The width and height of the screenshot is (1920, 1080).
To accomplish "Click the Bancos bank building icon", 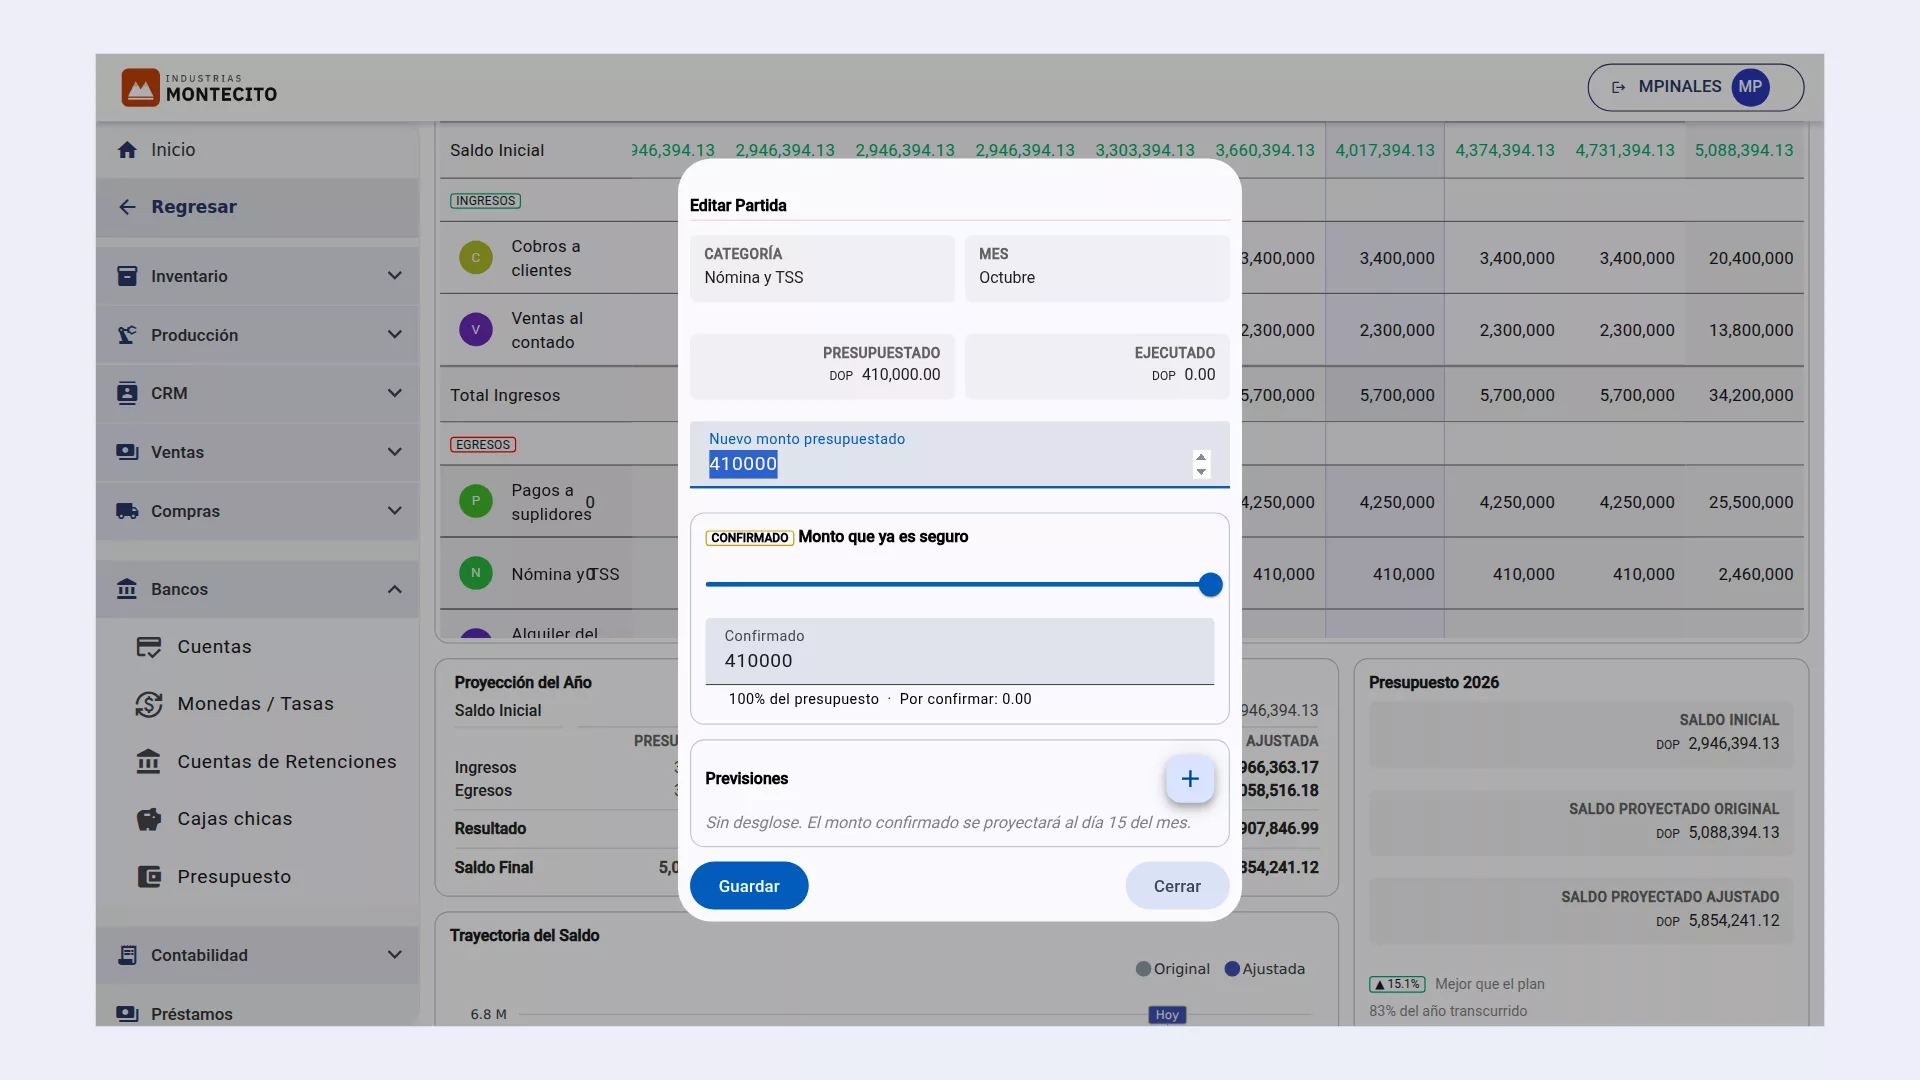I will tap(127, 589).
